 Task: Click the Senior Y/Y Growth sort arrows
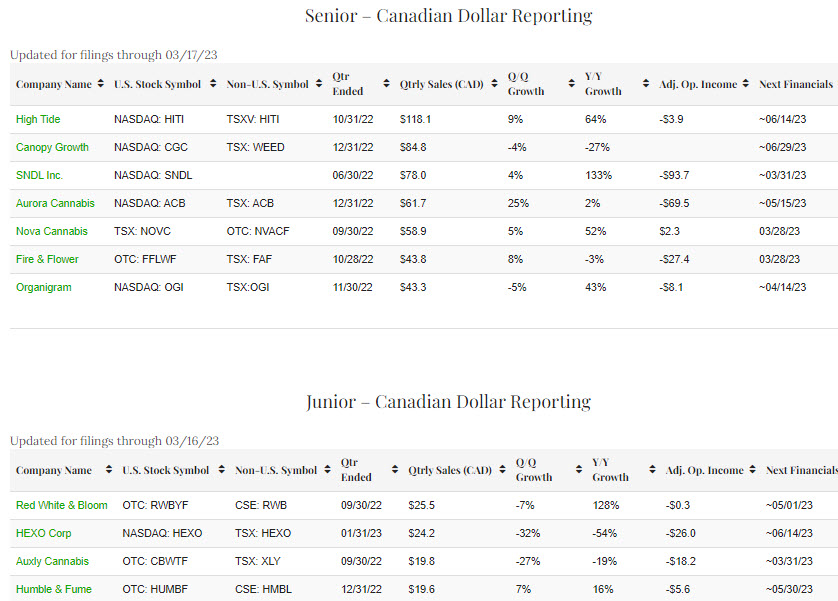(x=644, y=84)
